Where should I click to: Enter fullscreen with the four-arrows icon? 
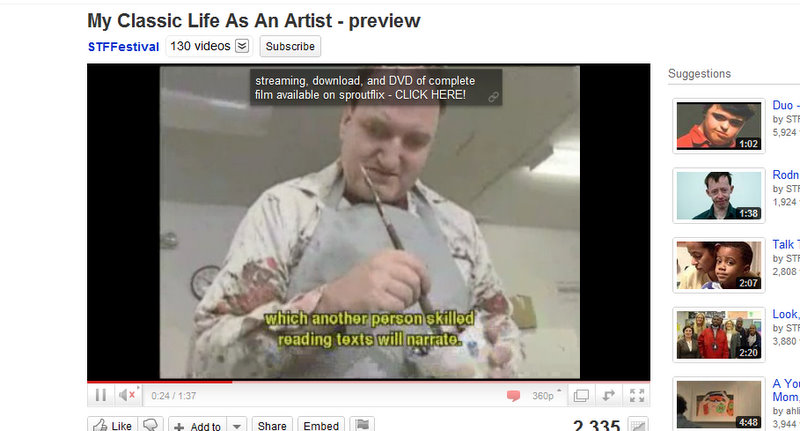click(x=637, y=396)
